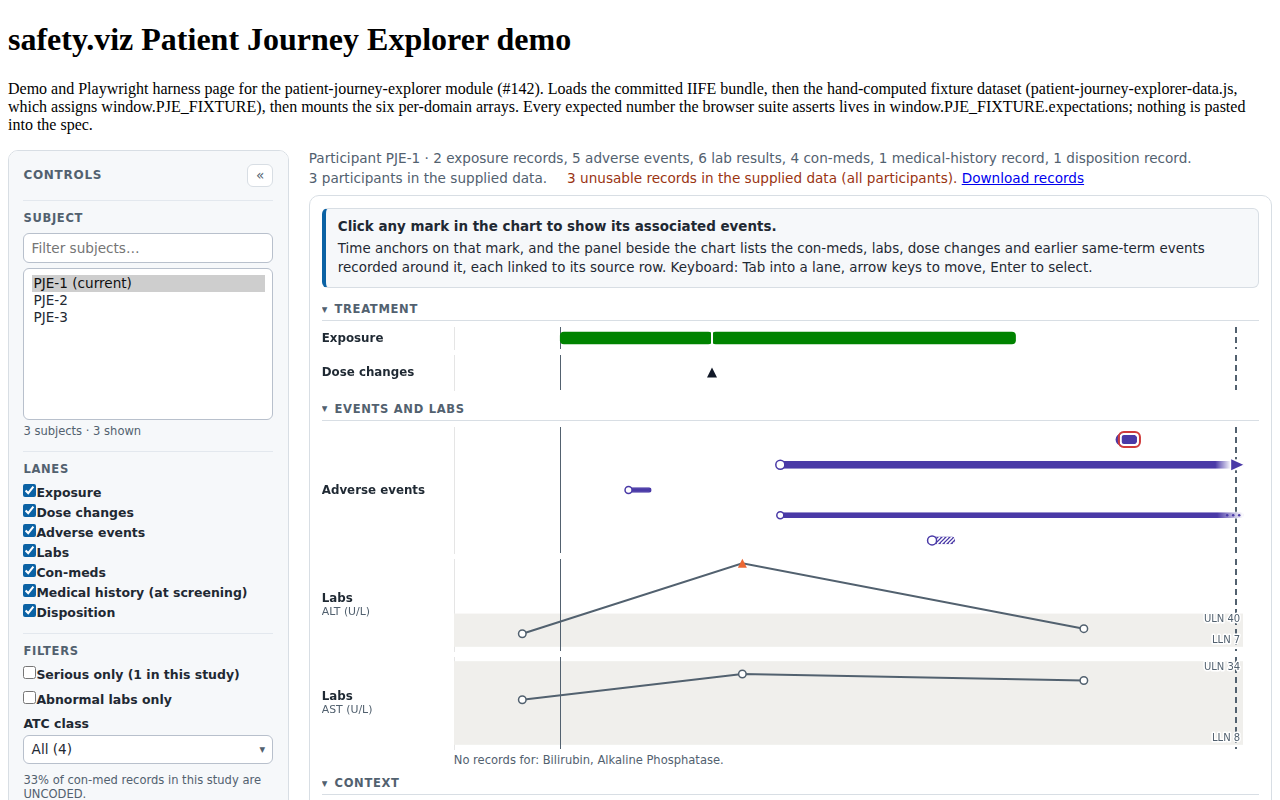Click the second green exposure bar segment
Screen dimensions: 1280x800
click(x=865, y=338)
